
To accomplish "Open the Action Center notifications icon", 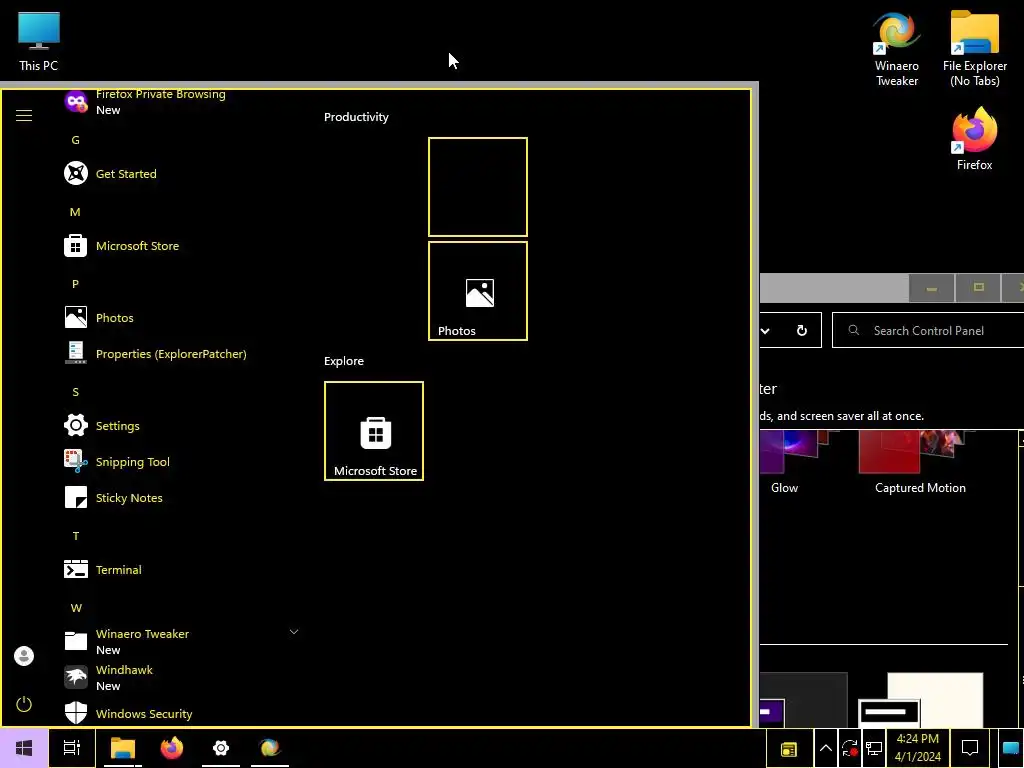I will 970,748.
